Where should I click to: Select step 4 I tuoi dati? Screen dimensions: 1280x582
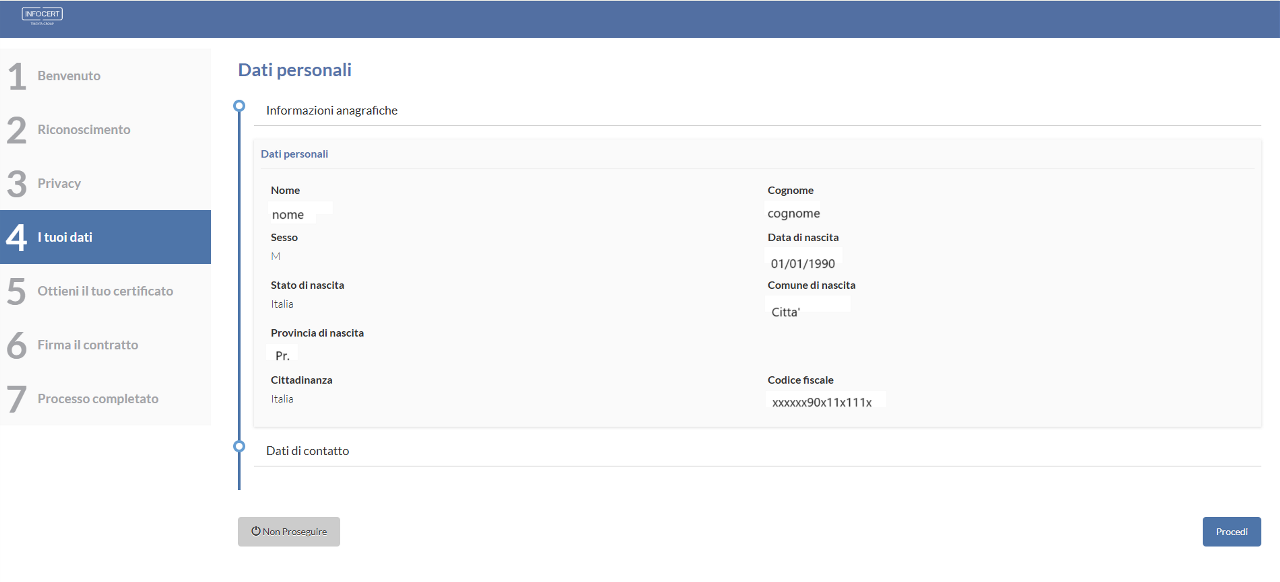[65, 238]
